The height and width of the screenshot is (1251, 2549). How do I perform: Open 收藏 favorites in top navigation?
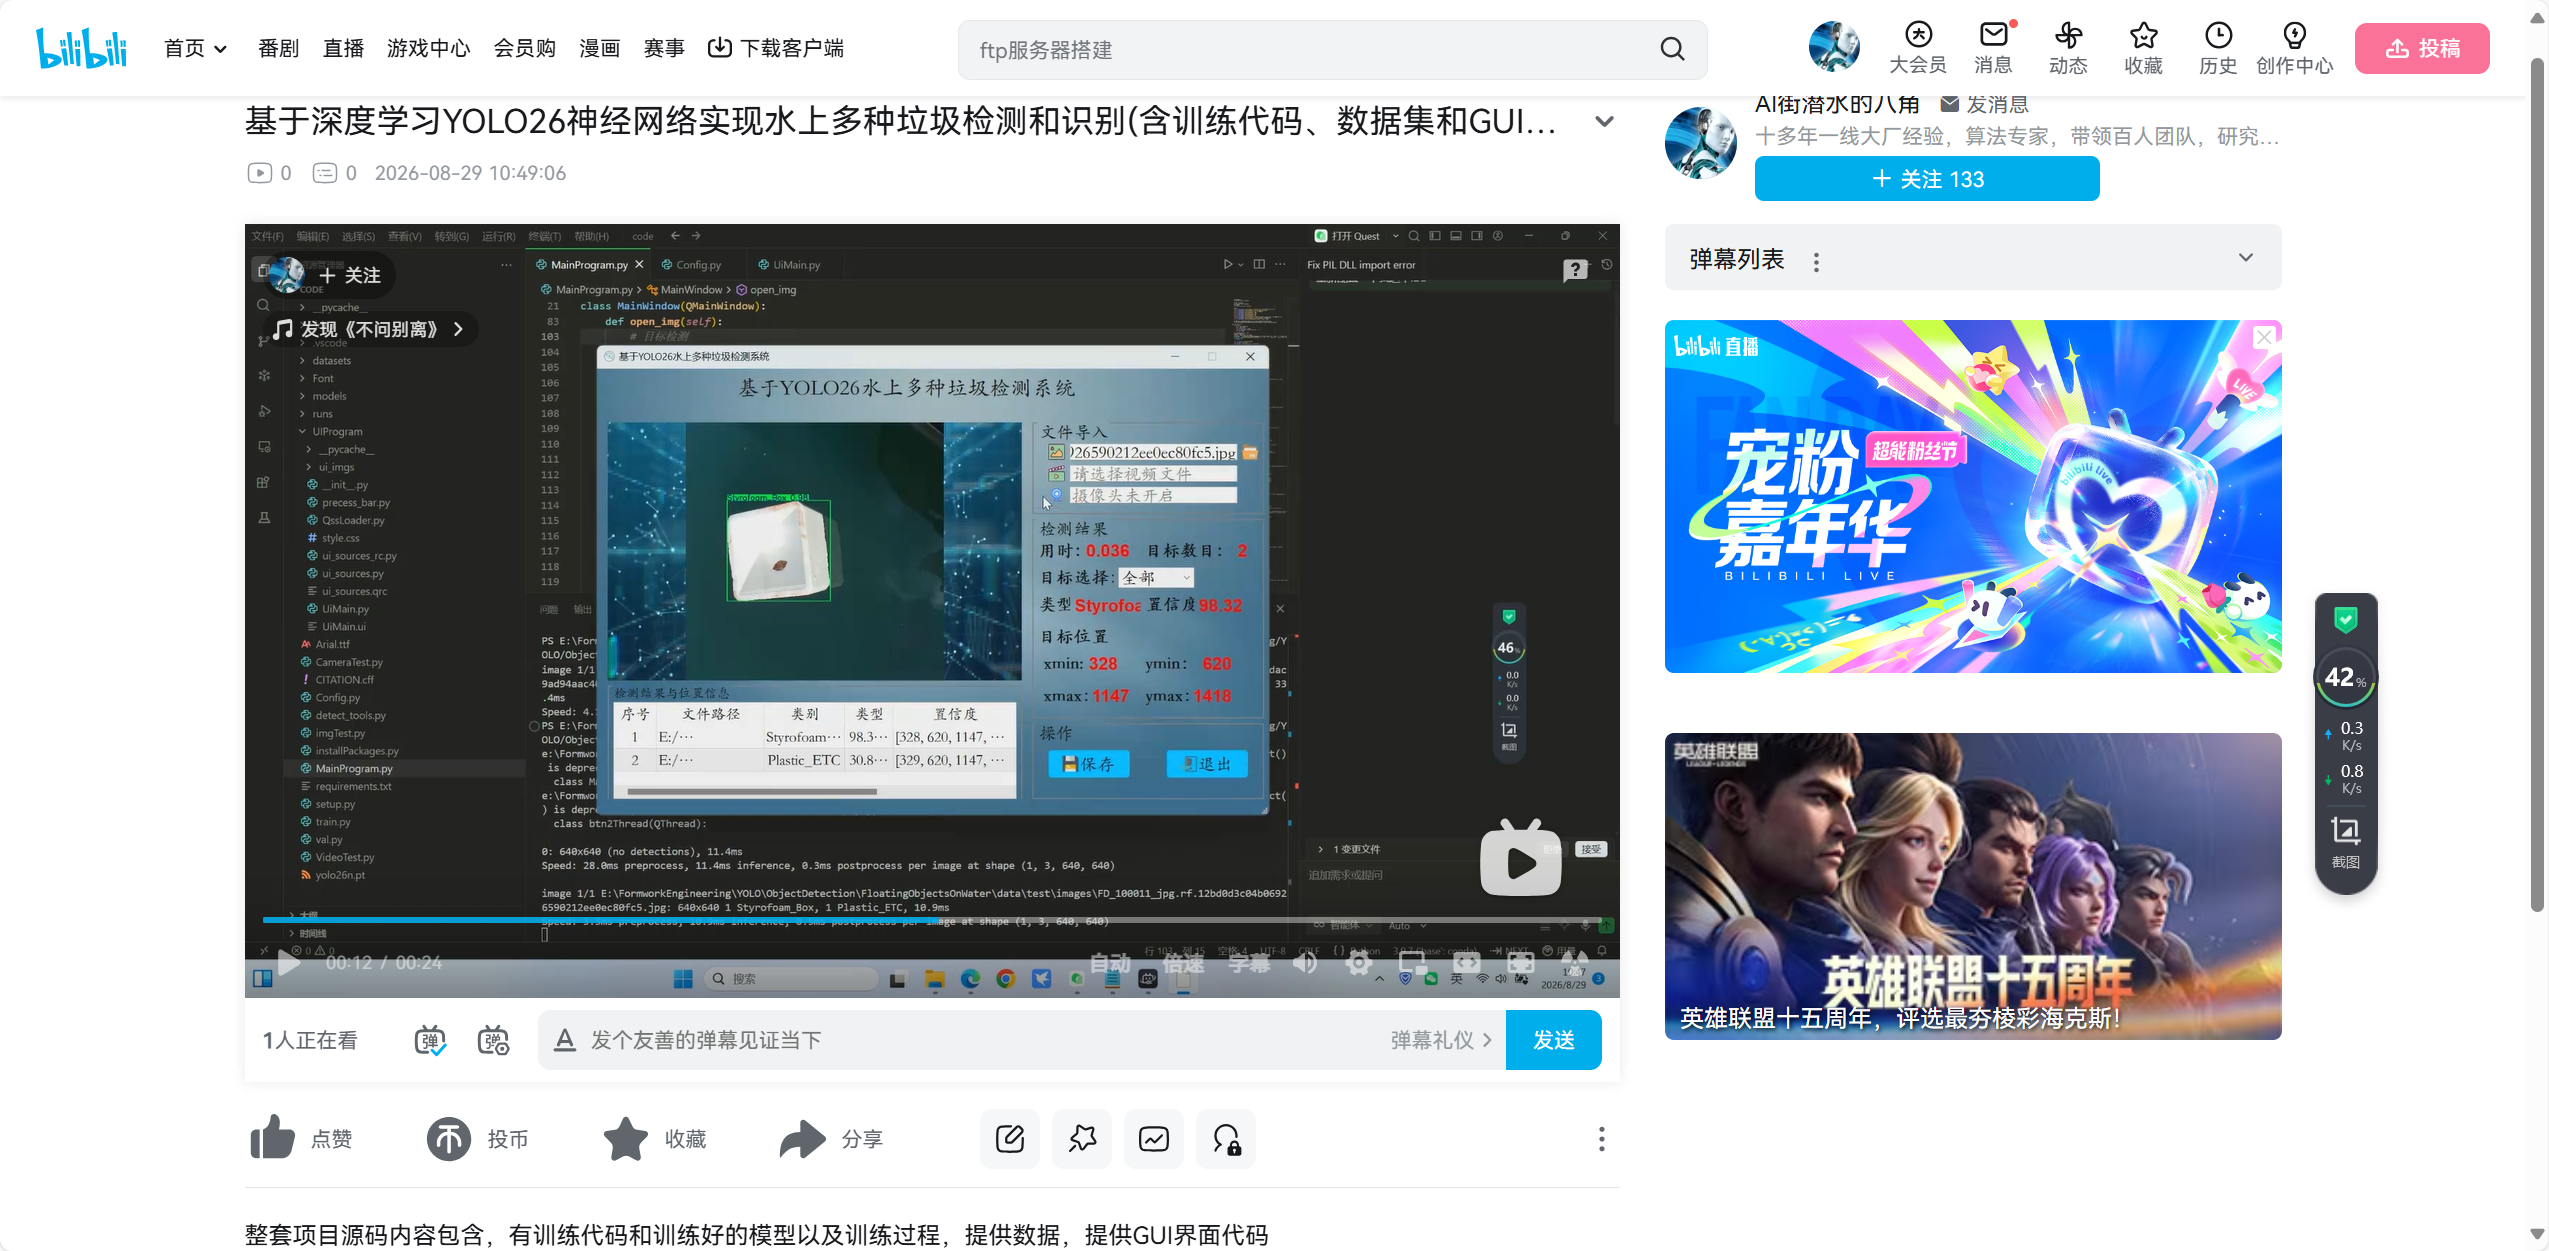[x=2143, y=48]
